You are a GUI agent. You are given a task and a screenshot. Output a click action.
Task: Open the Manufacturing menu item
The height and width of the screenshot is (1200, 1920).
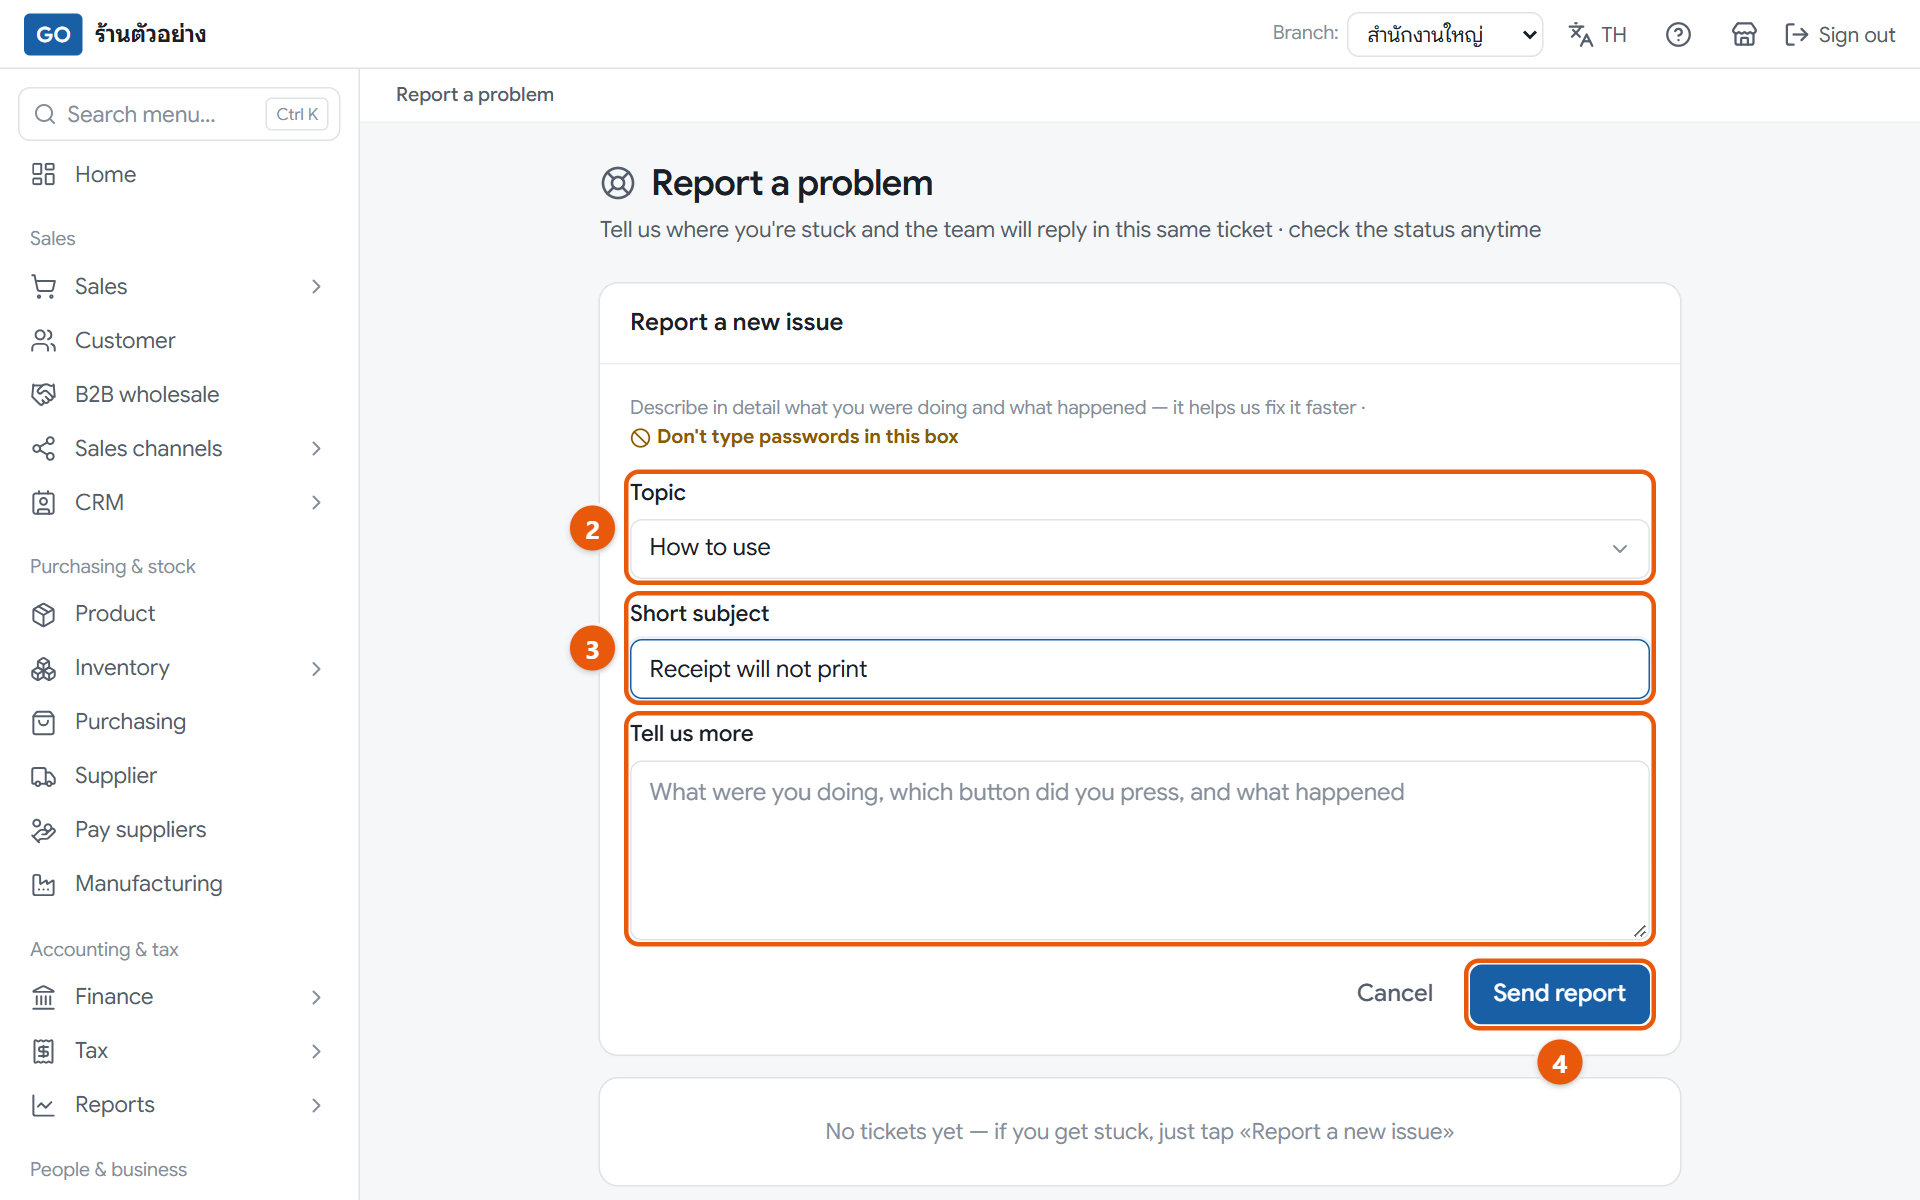tap(179, 884)
